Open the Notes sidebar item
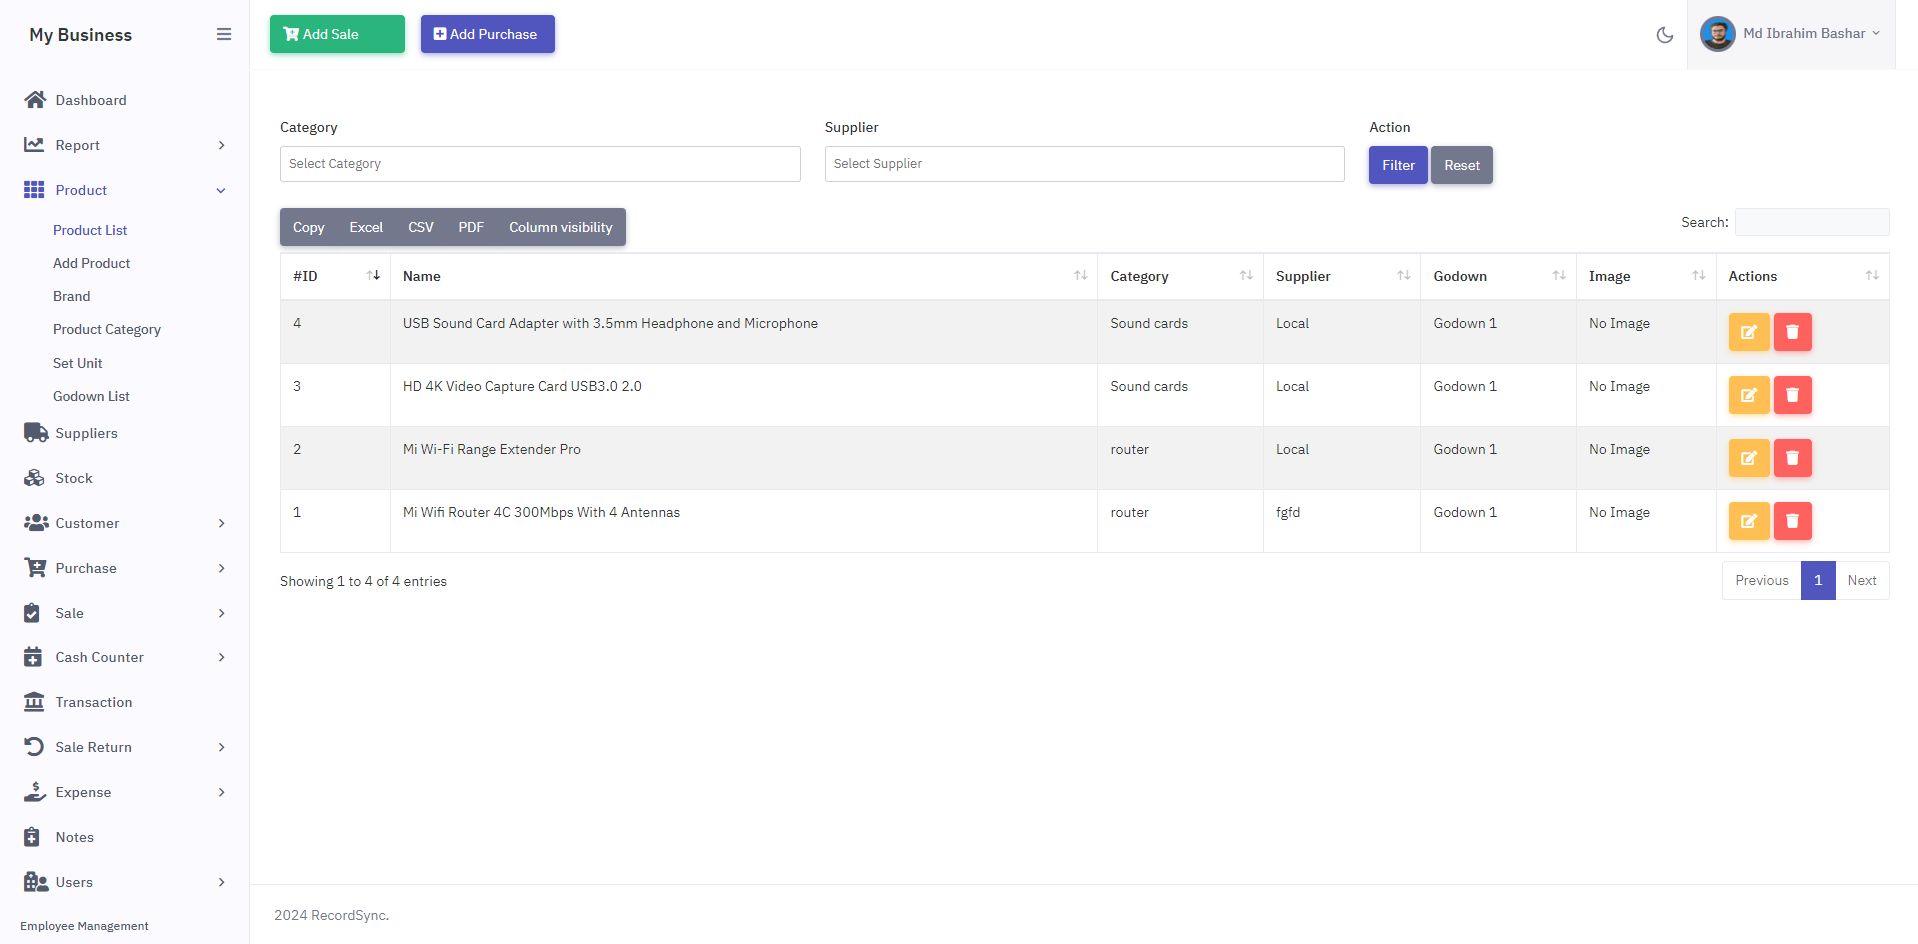 (x=74, y=837)
